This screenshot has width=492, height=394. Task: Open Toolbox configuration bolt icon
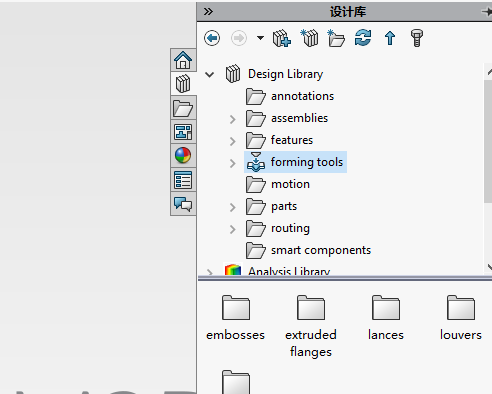pos(417,38)
